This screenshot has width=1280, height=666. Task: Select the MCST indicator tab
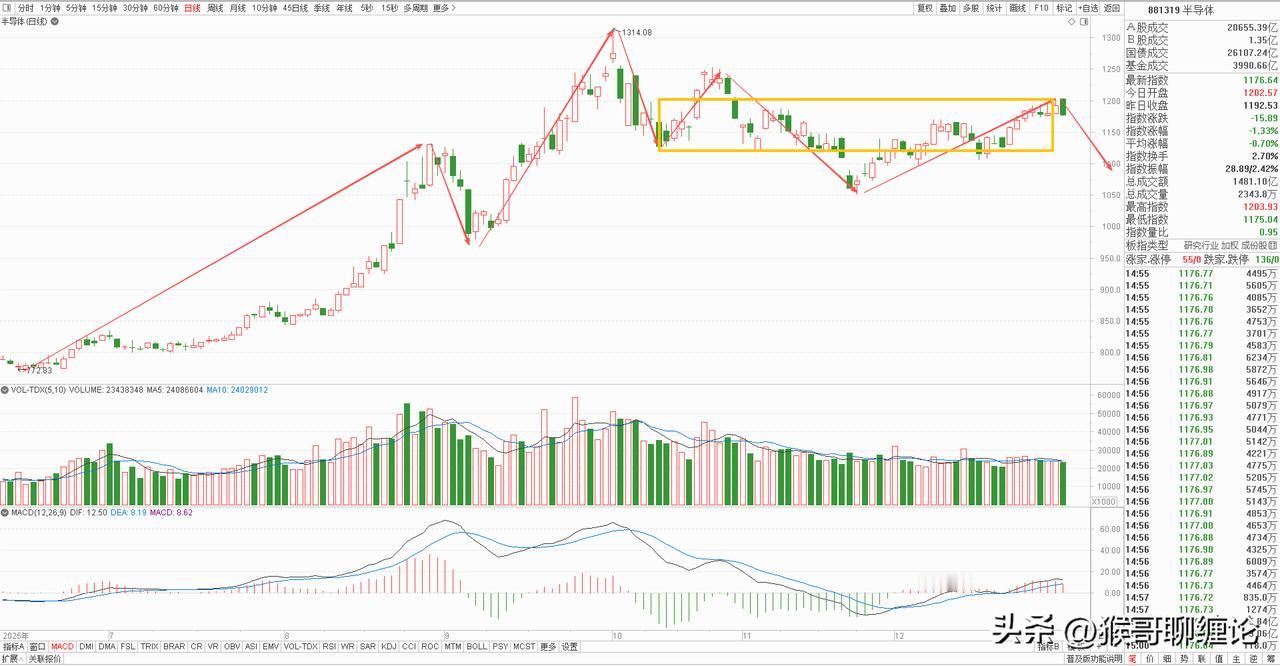[x=524, y=646]
